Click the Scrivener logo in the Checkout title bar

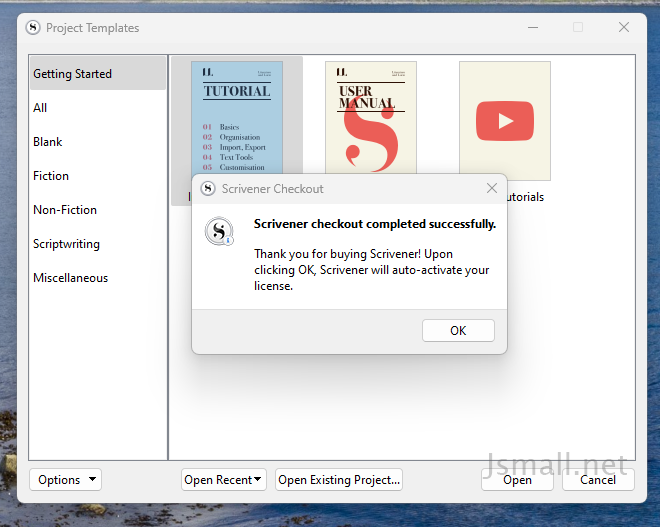click(208, 189)
